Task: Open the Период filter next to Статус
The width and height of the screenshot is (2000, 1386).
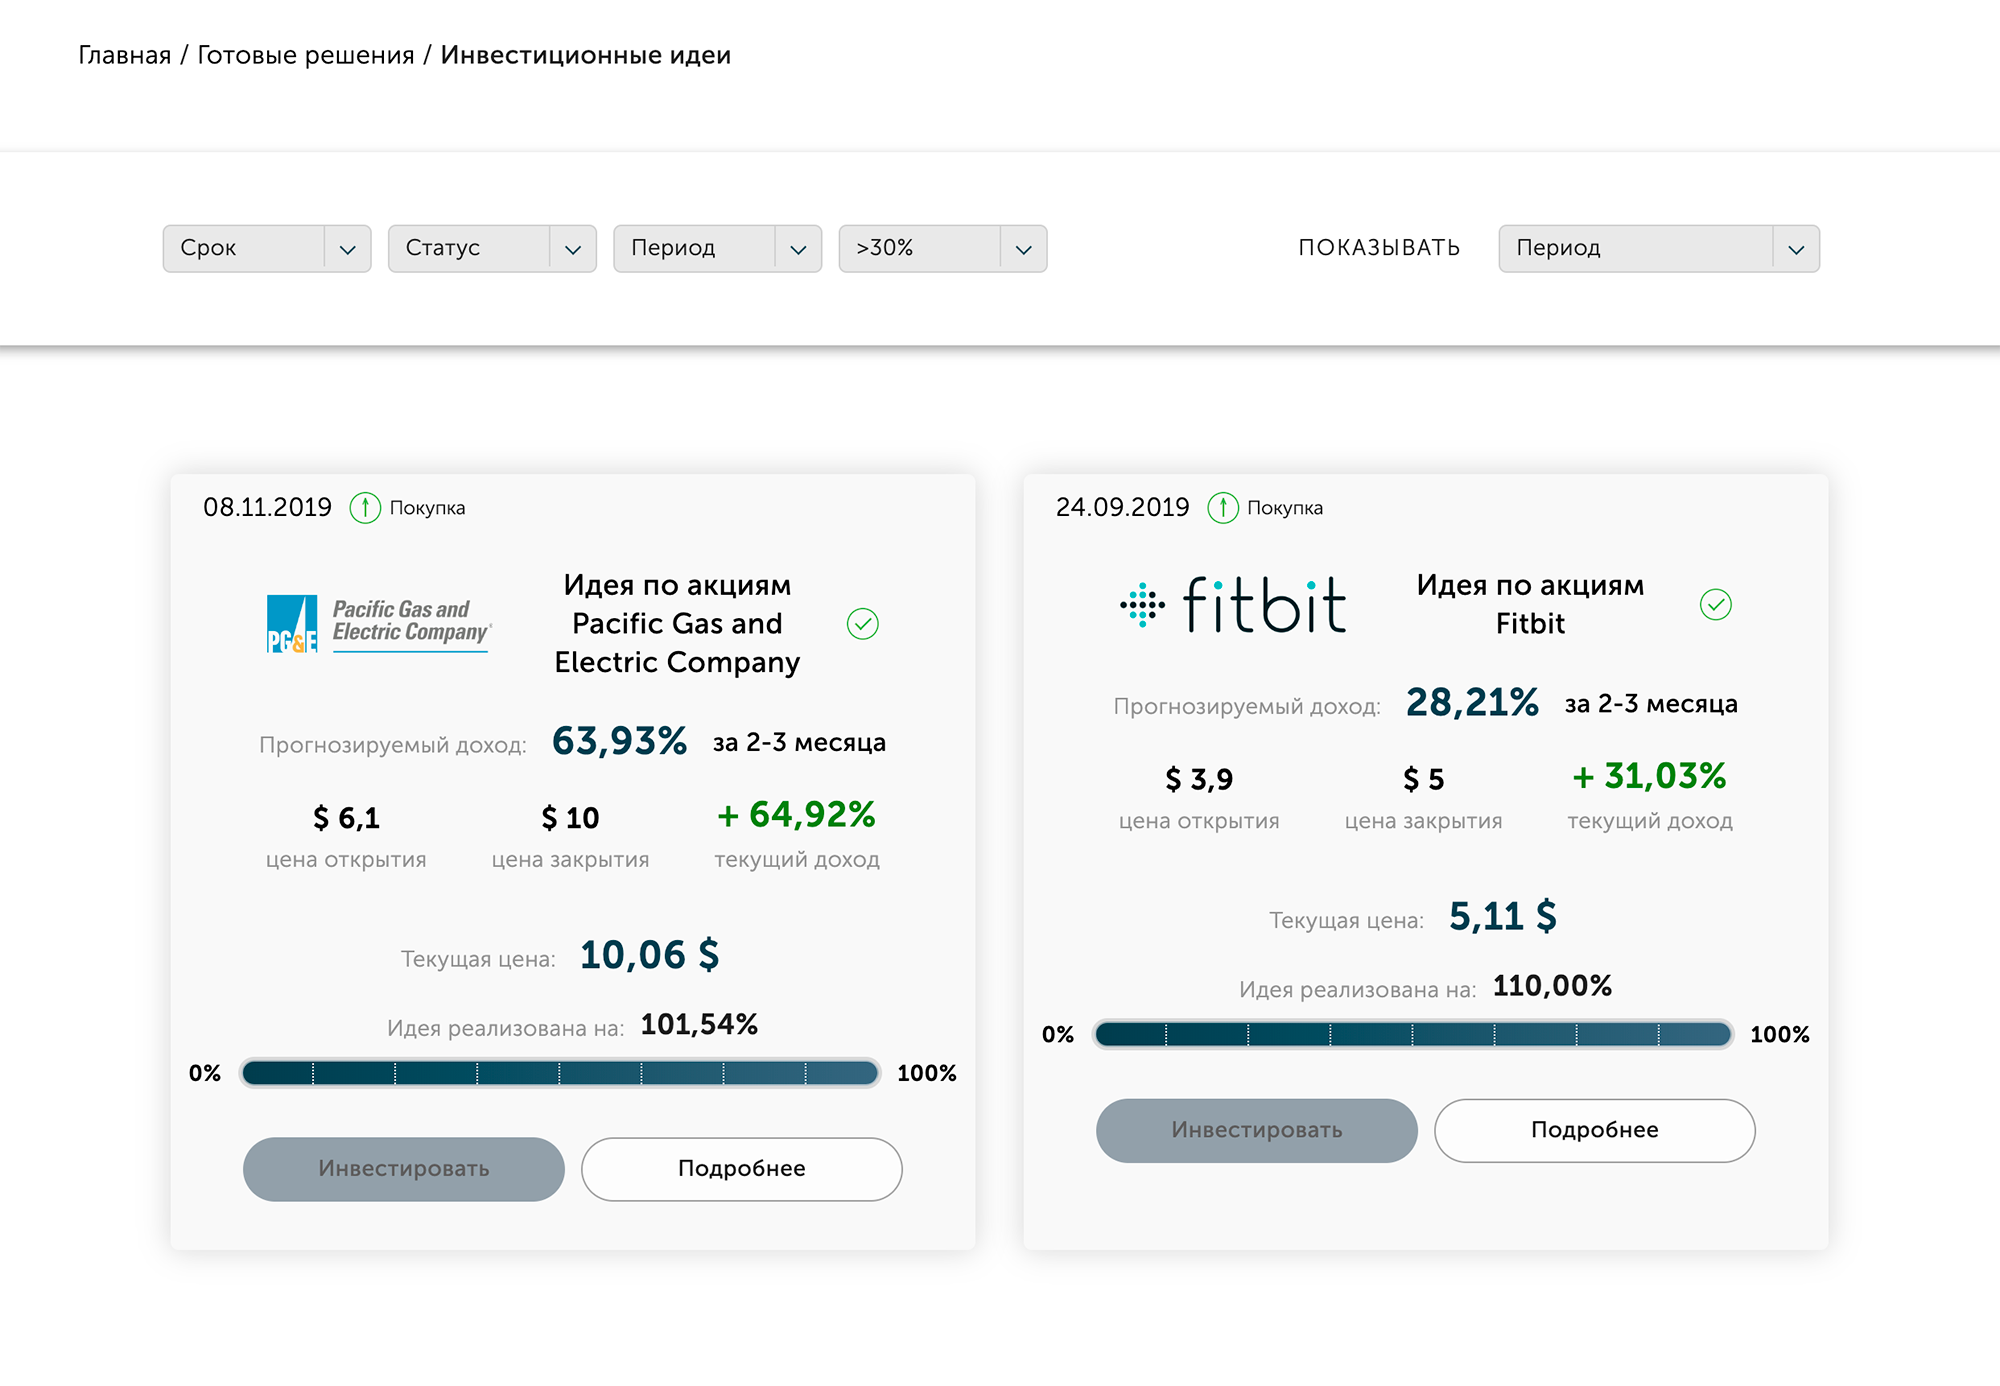Action: pos(717,248)
